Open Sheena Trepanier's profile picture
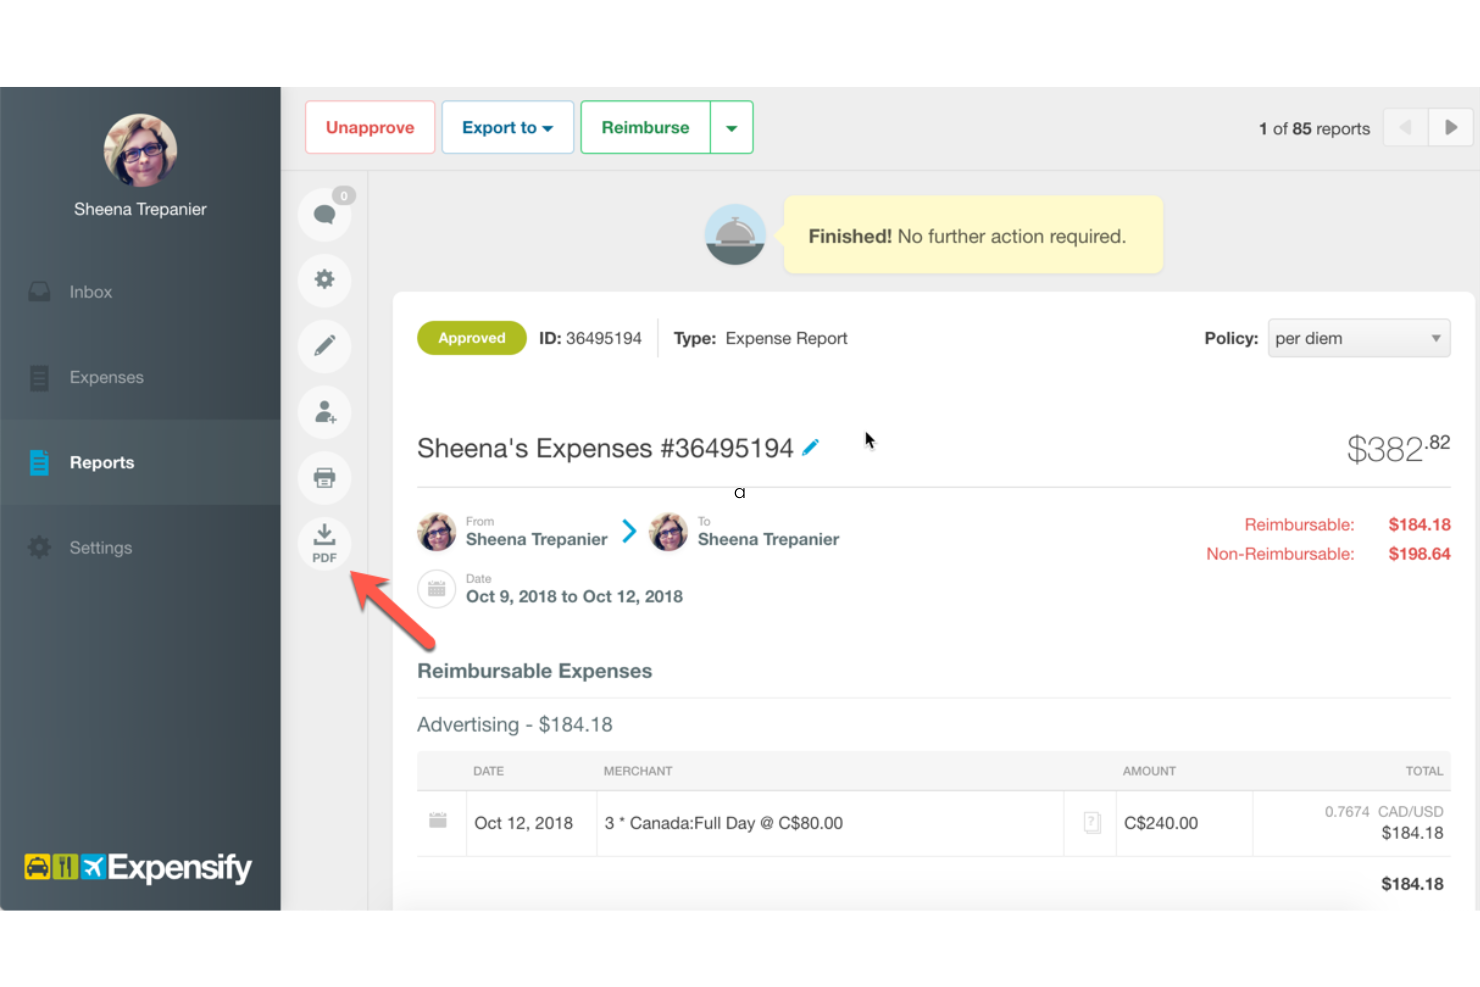 [140, 150]
